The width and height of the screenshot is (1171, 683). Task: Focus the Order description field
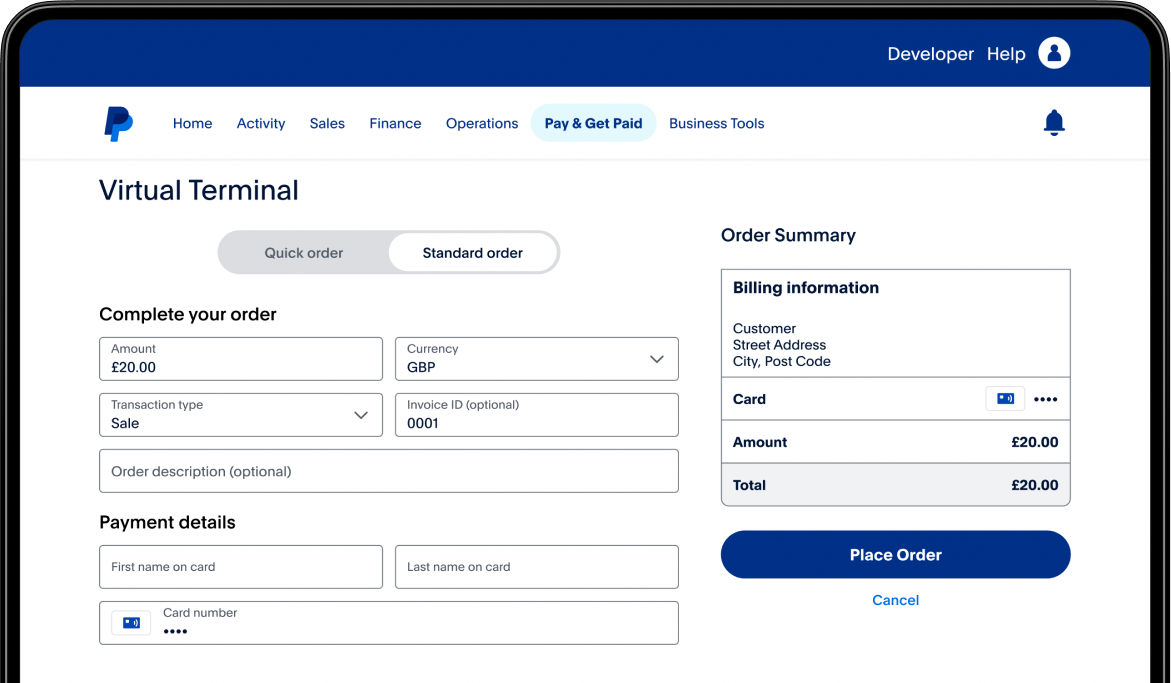coord(389,471)
